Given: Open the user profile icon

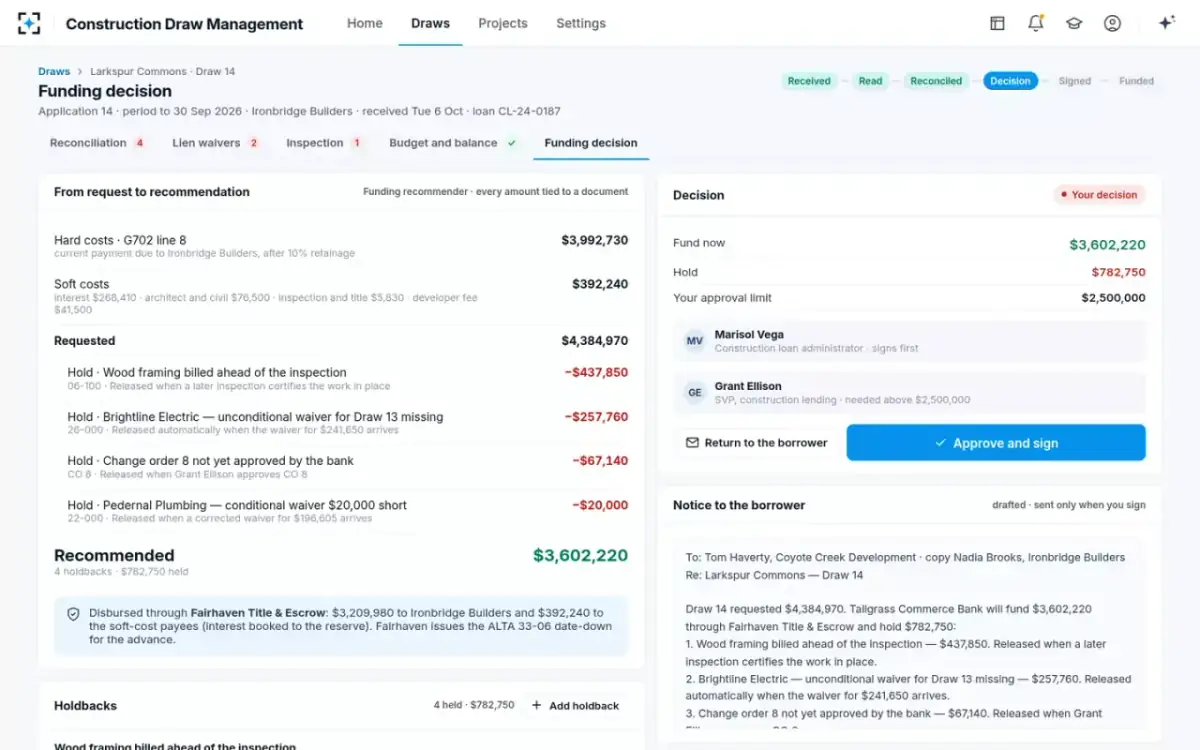Looking at the screenshot, I should (1112, 23).
